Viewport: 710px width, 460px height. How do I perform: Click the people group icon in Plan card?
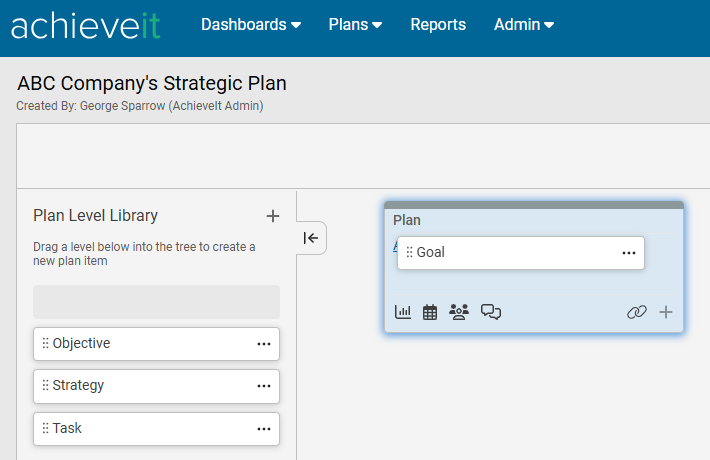[459, 312]
